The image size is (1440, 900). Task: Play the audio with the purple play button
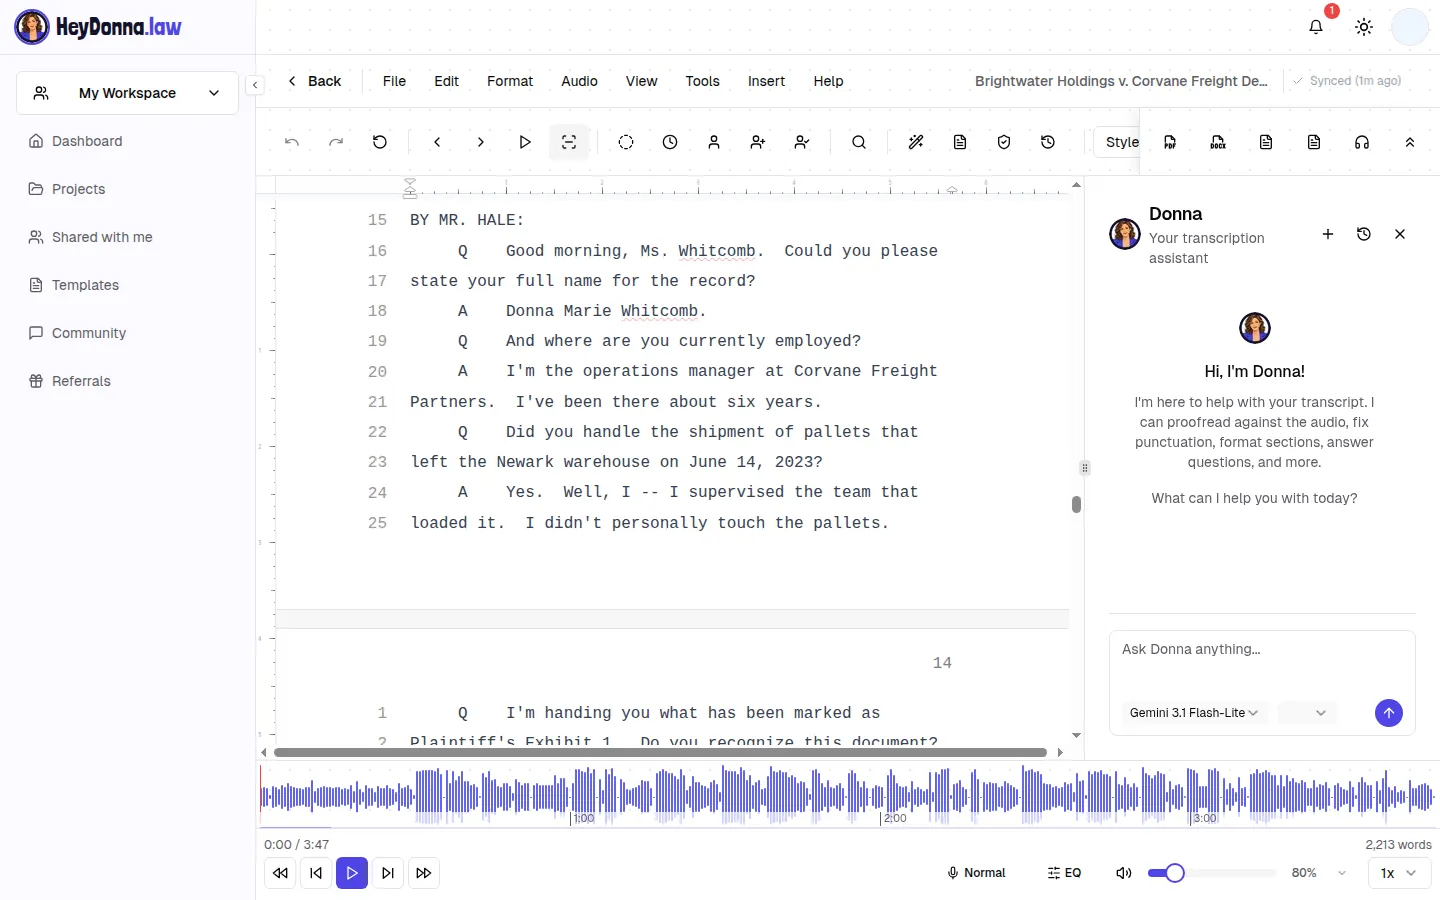pos(352,873)
